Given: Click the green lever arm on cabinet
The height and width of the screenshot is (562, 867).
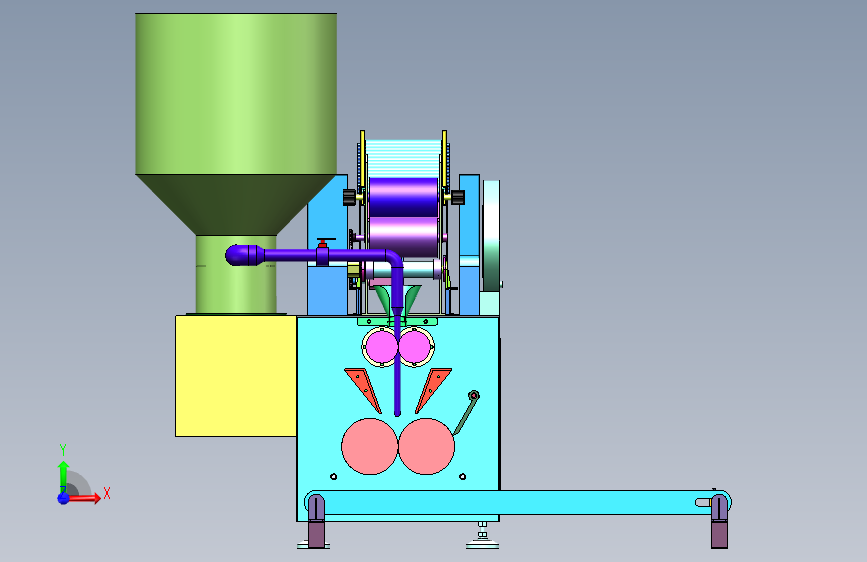Looking at the screenshot, I should 465,417.
